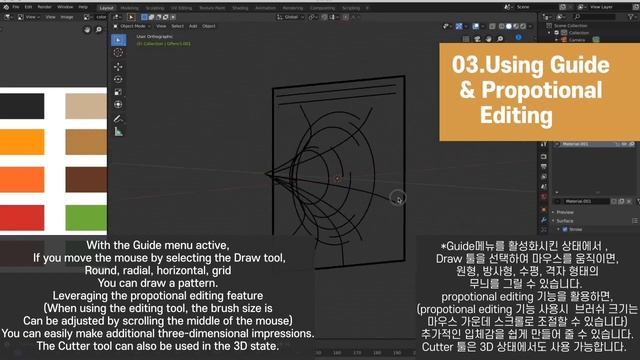Open the Object Mode dropdown

pyautogui.click(x=132, y=26)
